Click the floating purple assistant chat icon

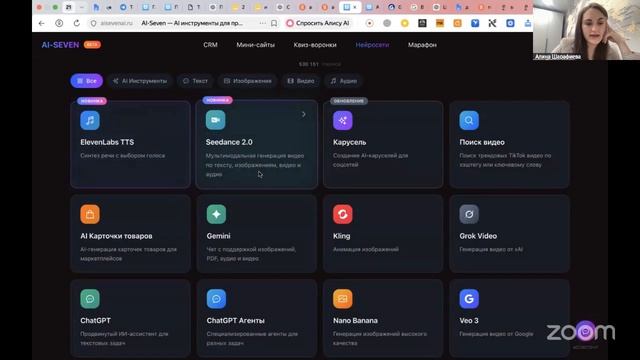[x=585, y=331]
